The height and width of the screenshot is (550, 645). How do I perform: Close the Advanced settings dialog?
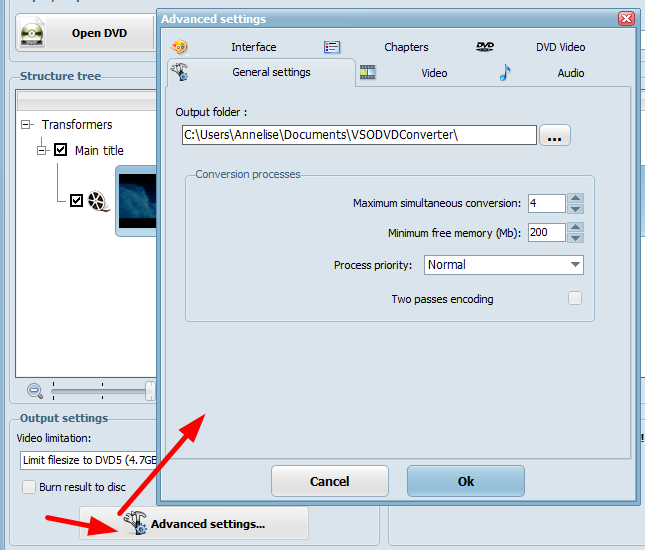click(626, 19)
